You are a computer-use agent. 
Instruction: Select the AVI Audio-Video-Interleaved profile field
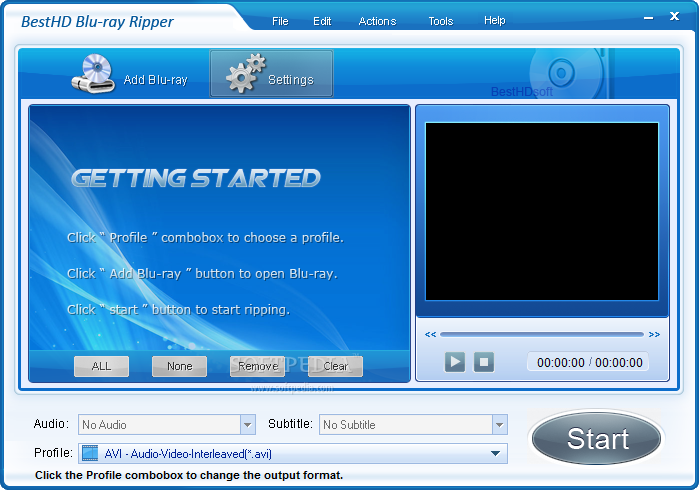point(293,453)
